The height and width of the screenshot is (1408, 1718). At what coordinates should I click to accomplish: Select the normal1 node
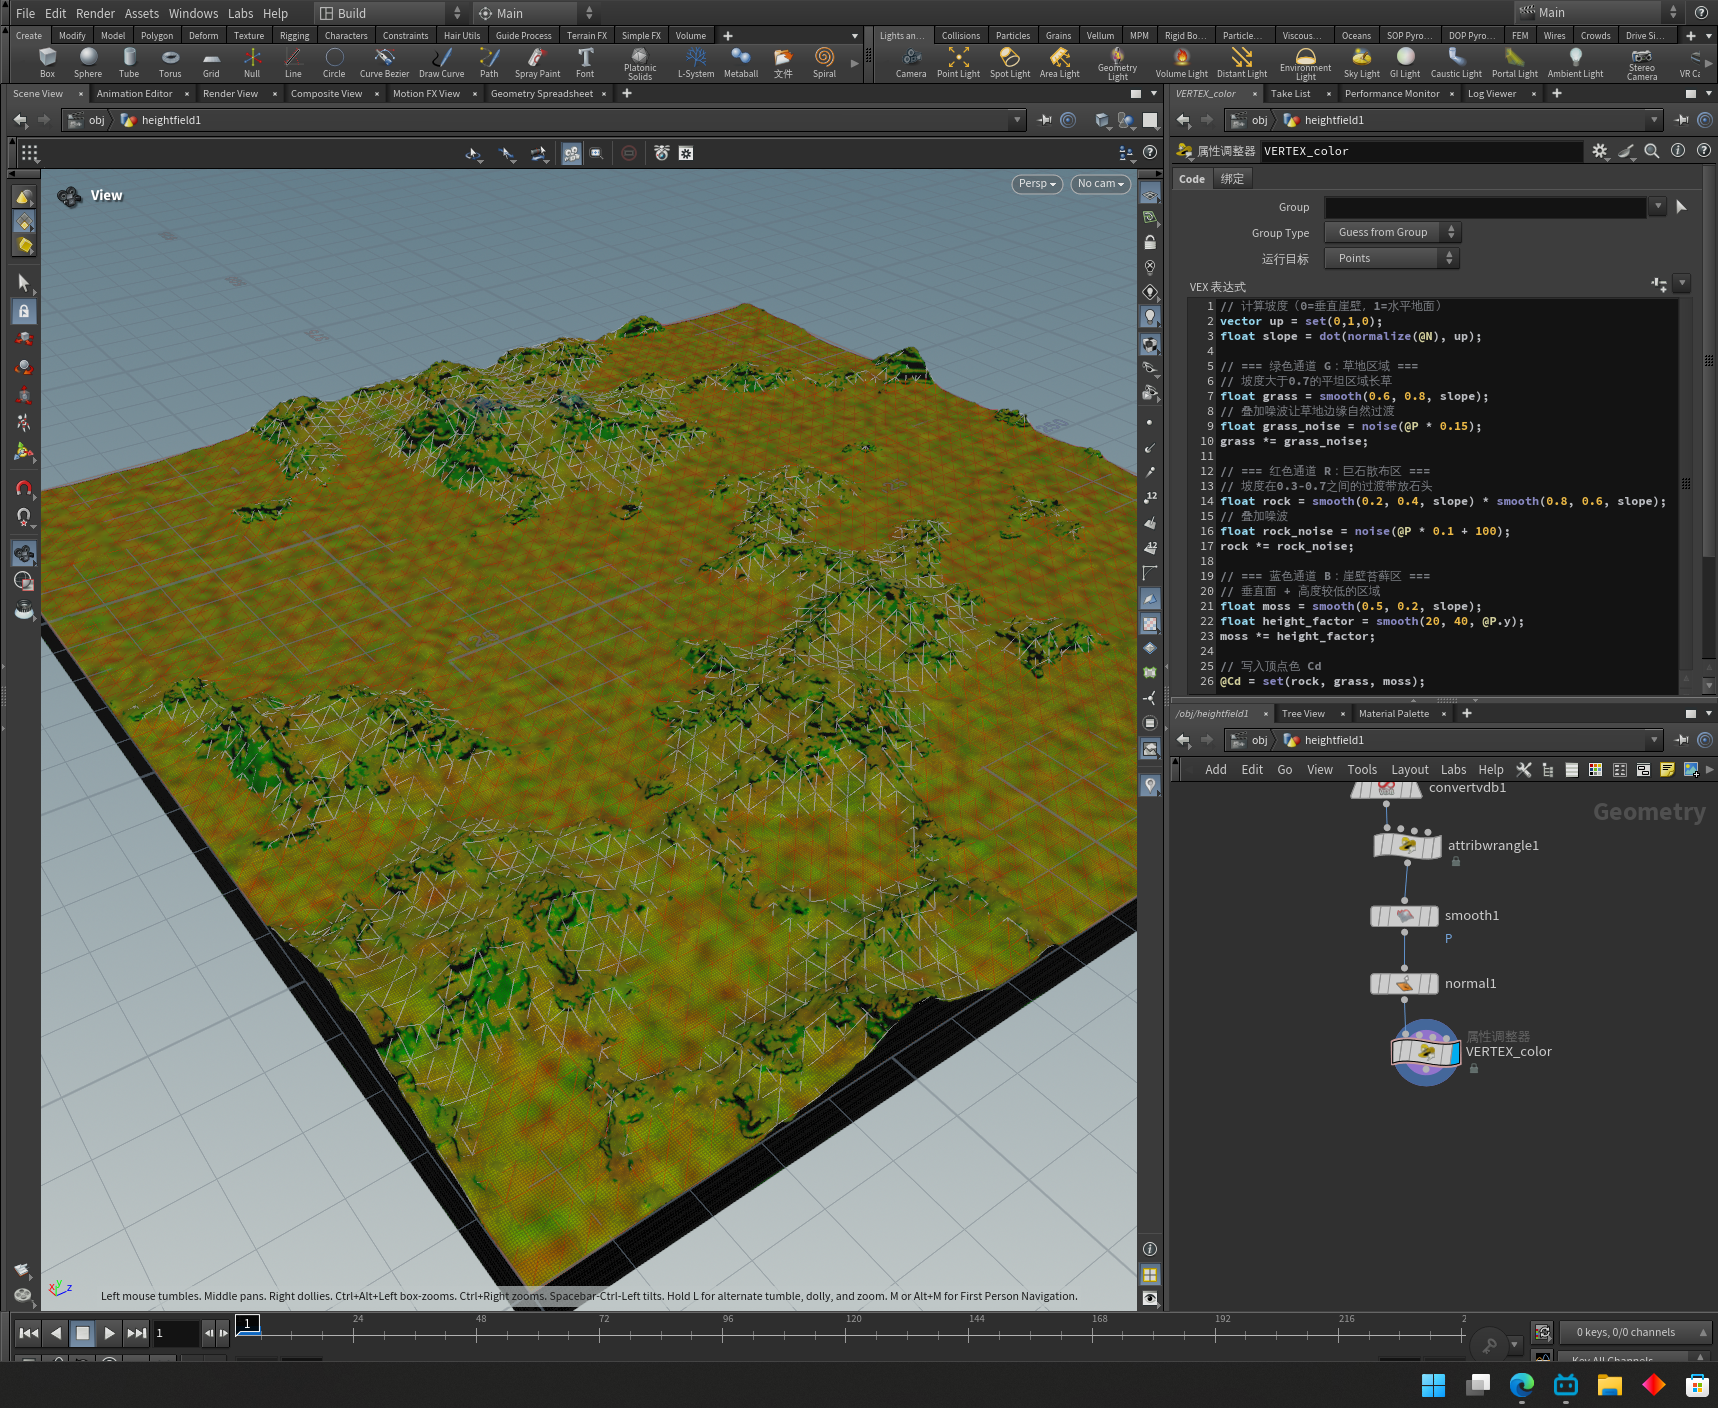(x=1404, y=984)
